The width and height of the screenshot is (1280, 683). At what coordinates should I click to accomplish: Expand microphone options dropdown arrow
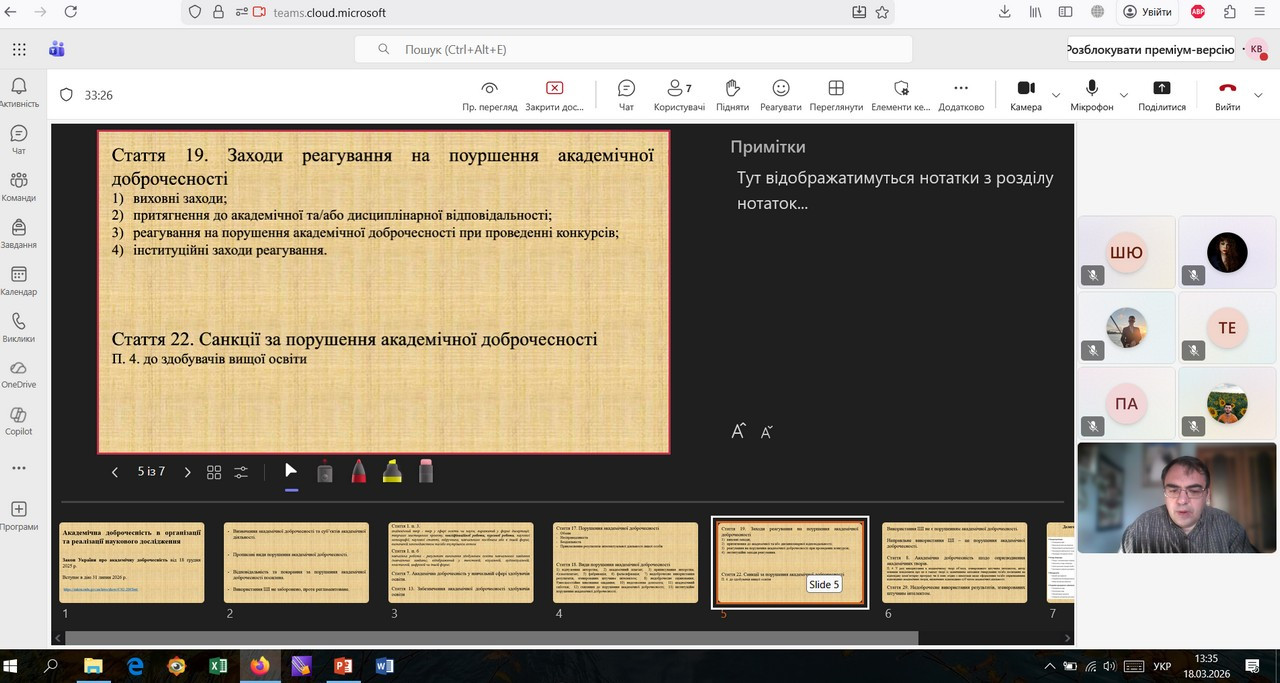(x=1123, y=95)
